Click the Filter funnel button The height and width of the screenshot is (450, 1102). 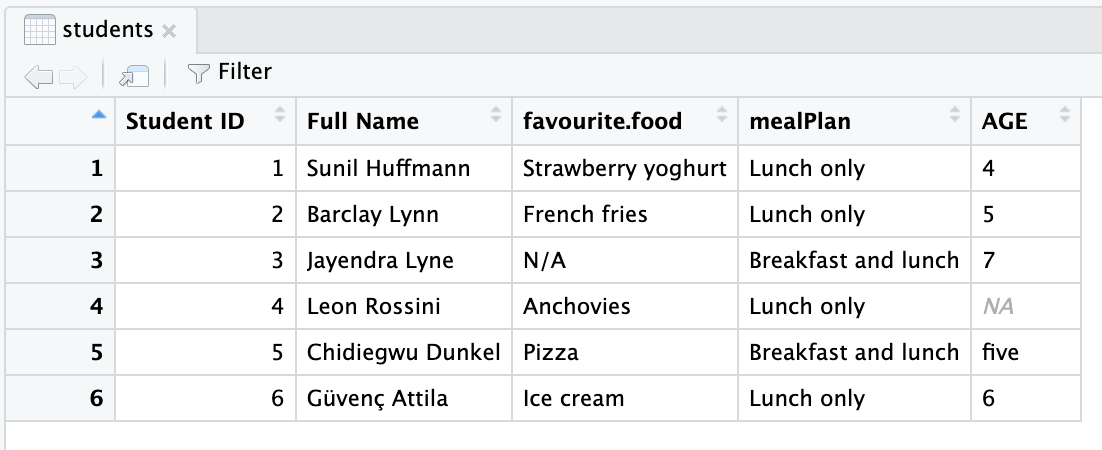pos(230,72)
